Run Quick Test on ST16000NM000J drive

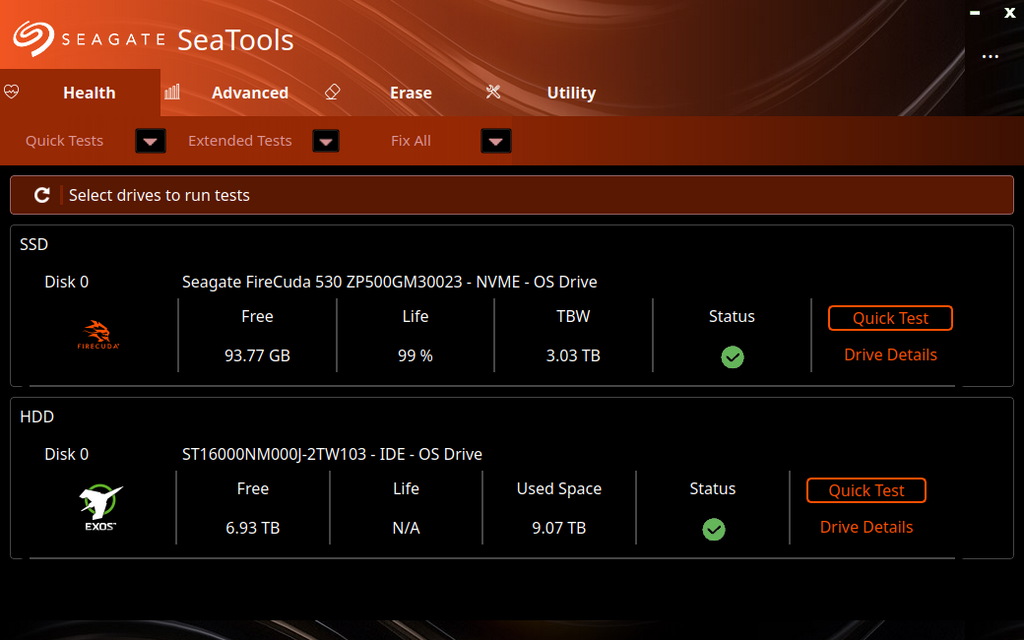866,490
